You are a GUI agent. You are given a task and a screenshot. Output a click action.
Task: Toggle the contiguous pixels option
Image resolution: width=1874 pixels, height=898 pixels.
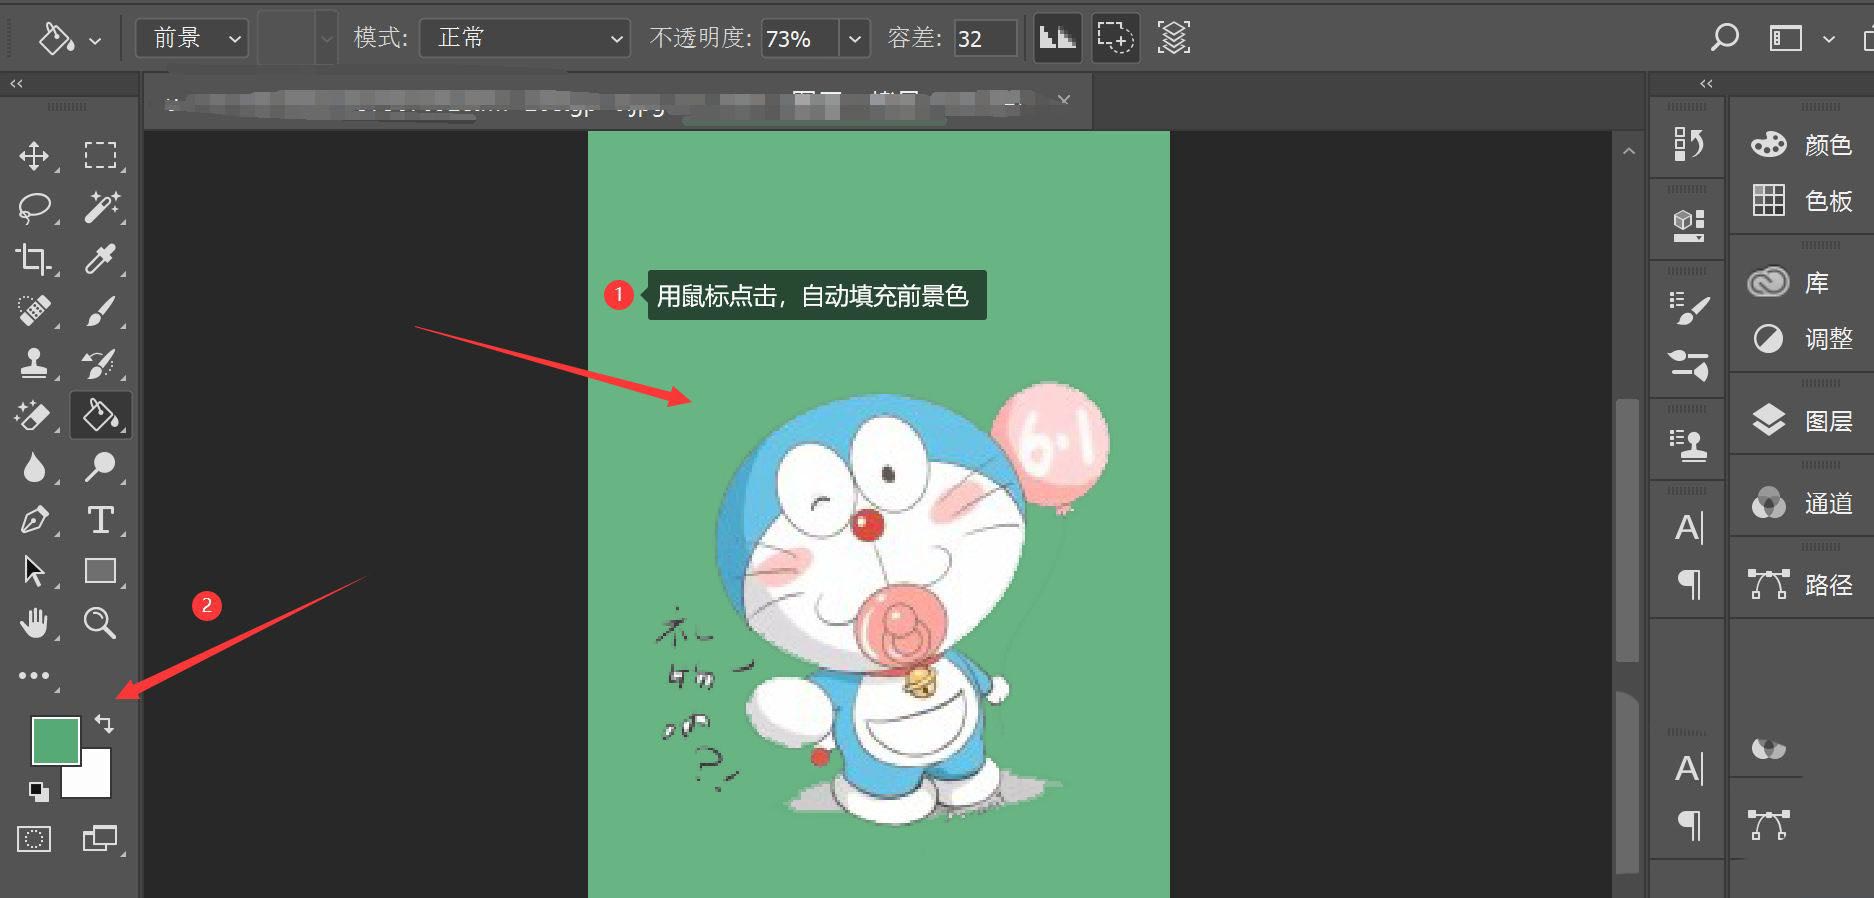[x=1115, y=39]
